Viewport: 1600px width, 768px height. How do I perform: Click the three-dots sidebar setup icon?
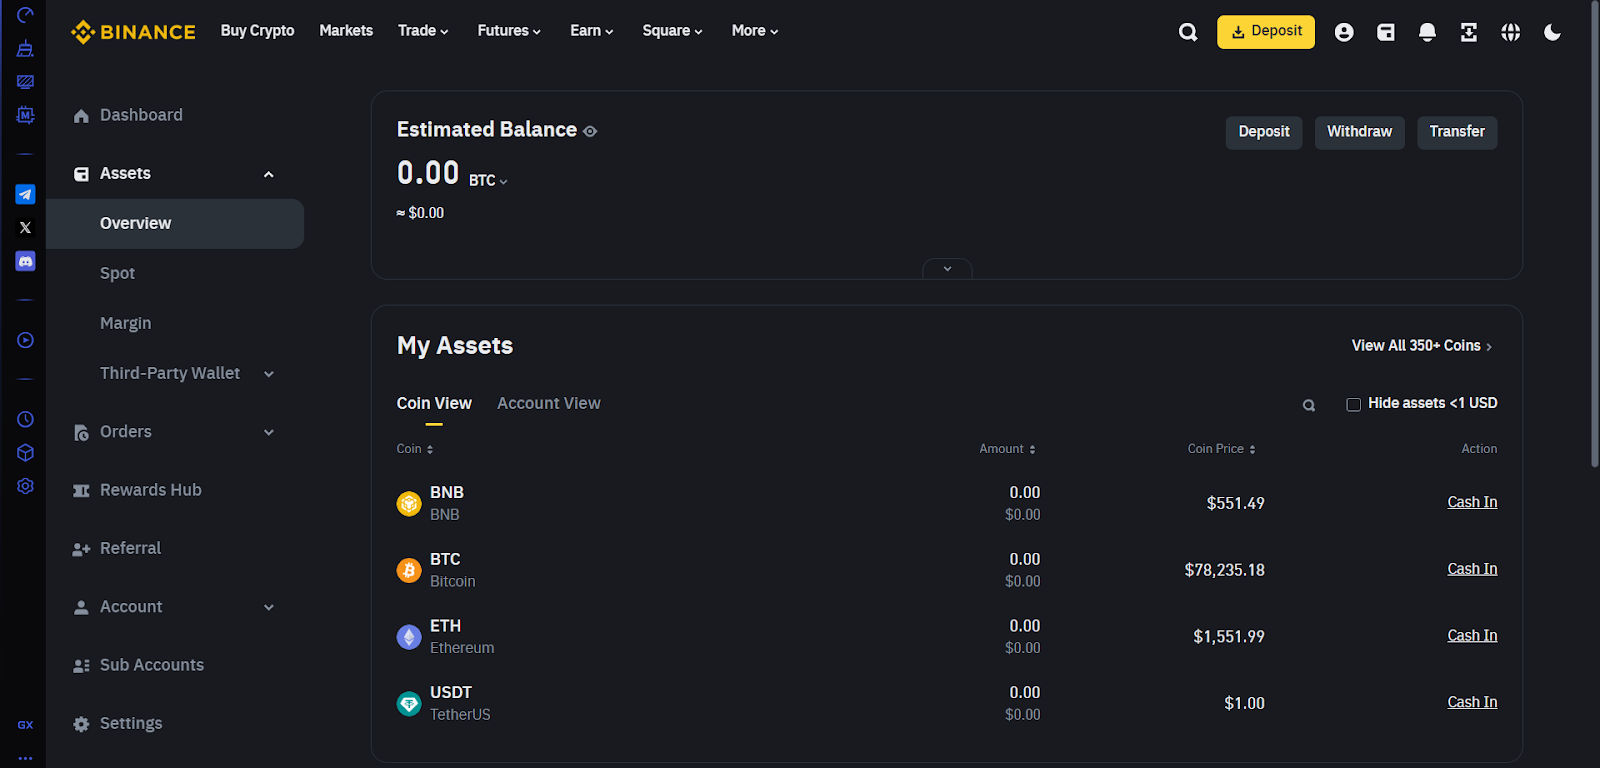pyautogui.click(x=26, y=758)
